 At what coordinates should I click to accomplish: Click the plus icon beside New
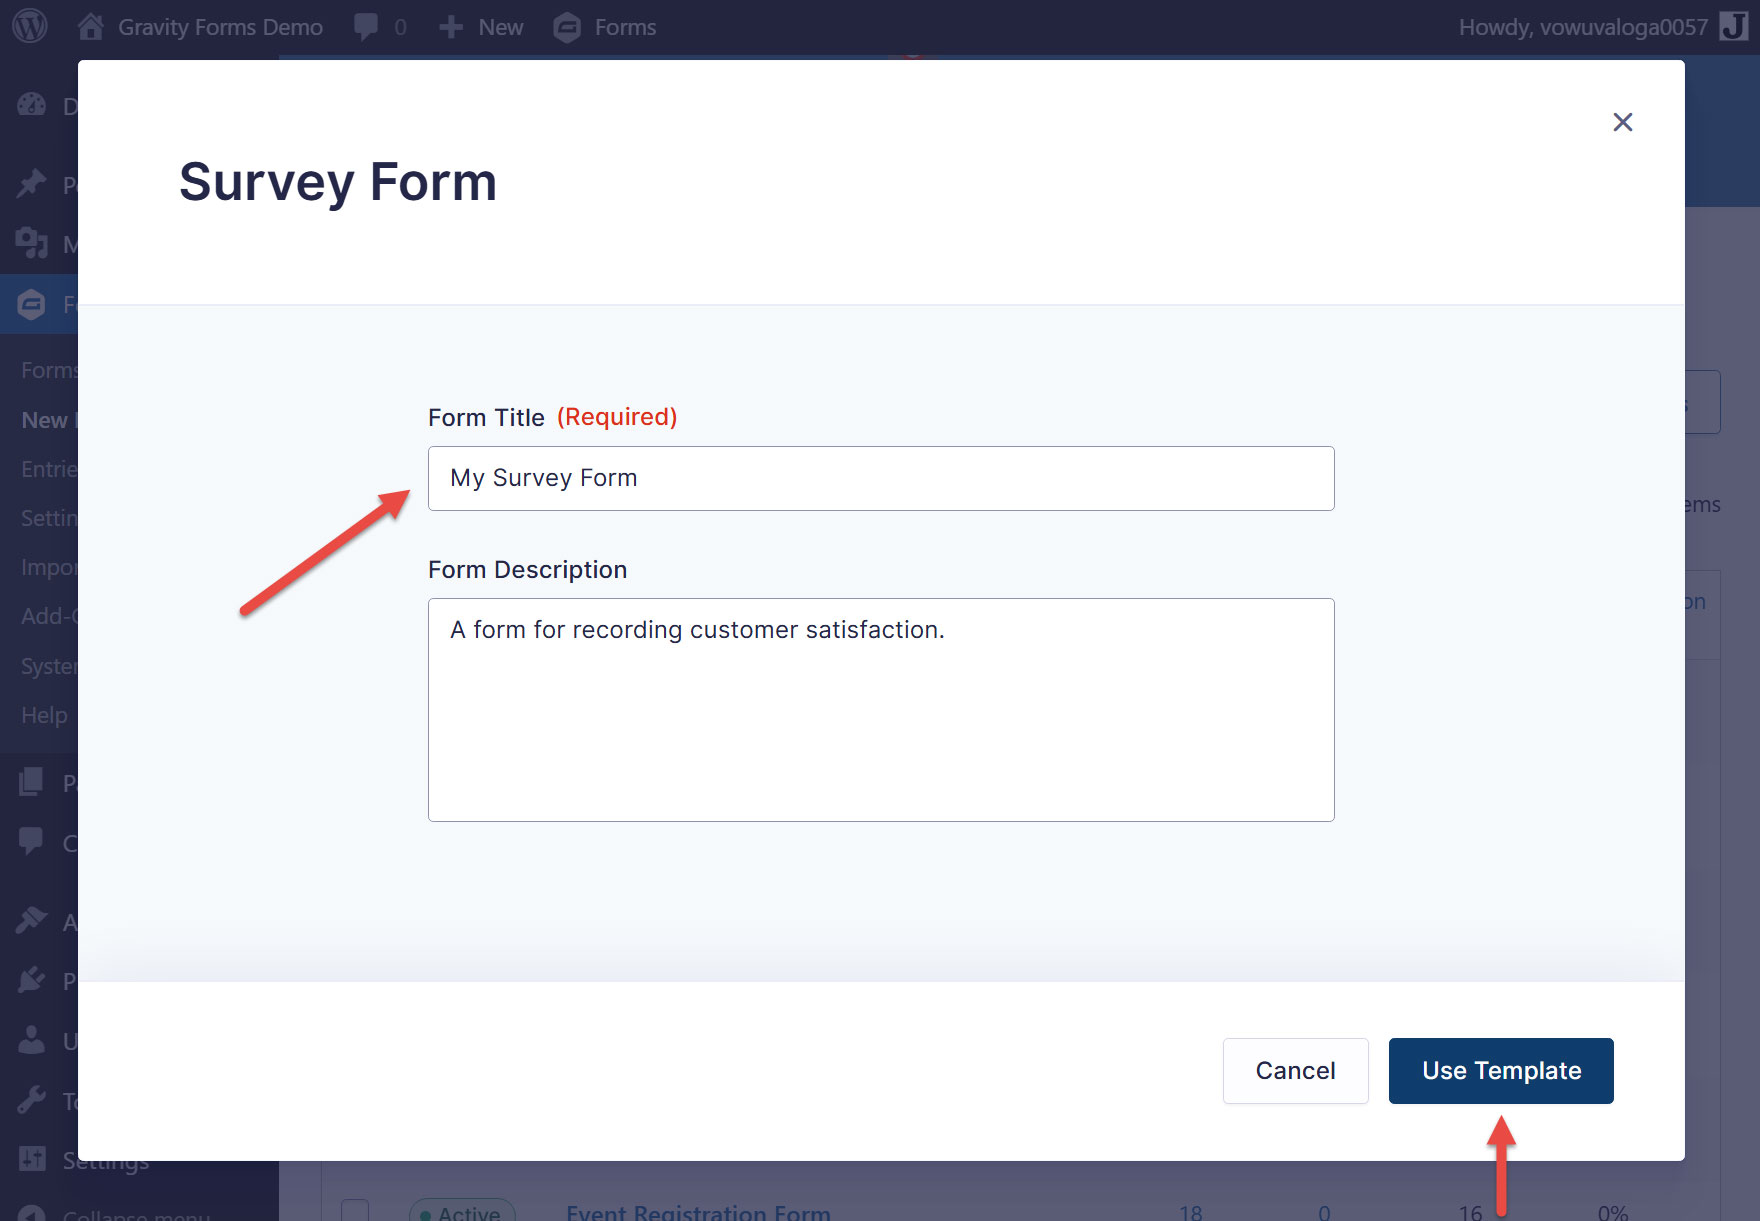(x=451, y=27)
